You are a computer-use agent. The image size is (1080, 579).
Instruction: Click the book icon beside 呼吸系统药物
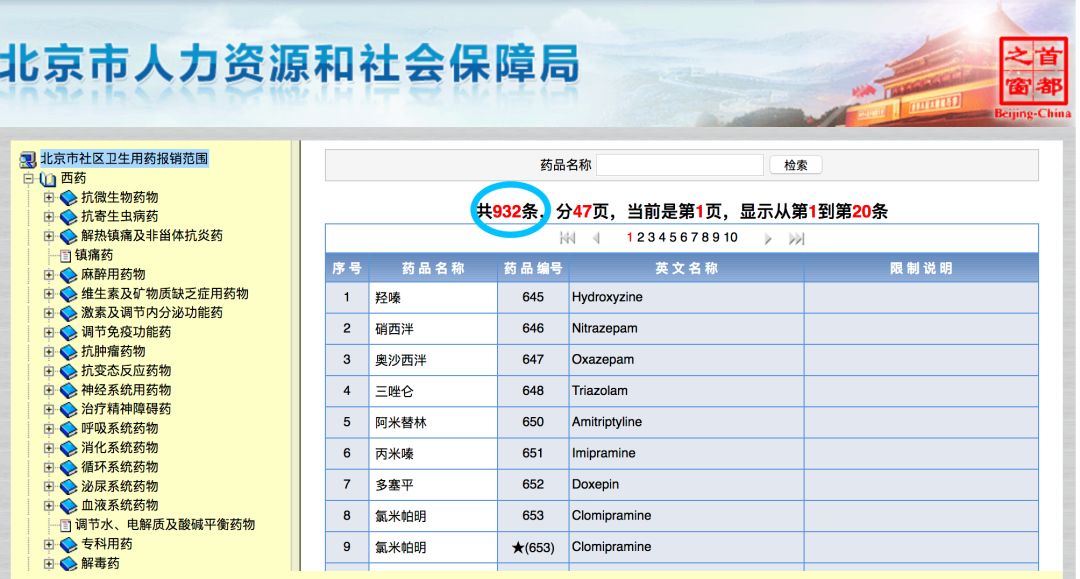point(68,430)
